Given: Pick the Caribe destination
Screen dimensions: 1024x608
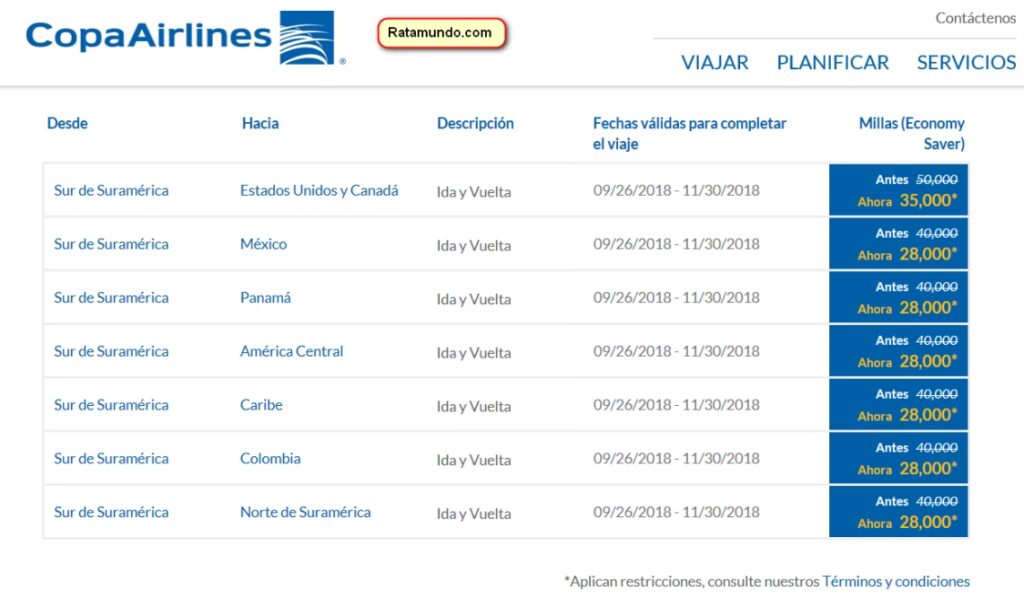Looking at the screenshot, I should 261,405.
